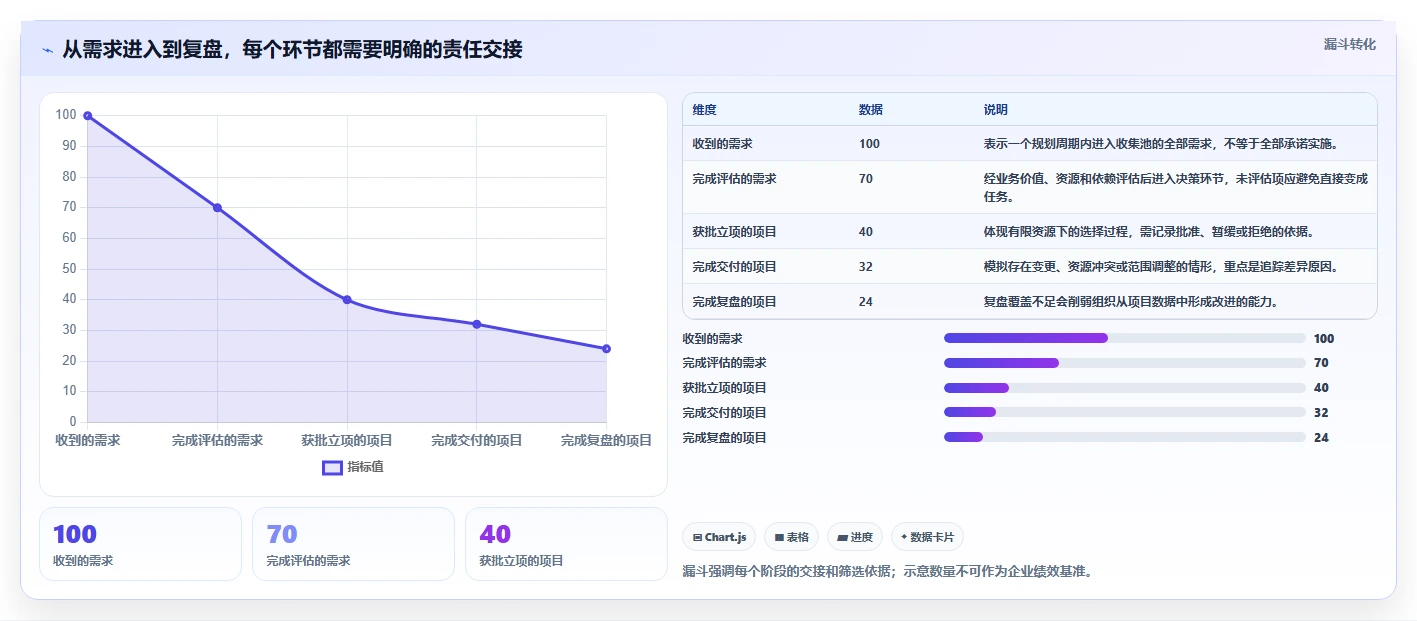Click description starting 体现有限资源下

point(1148,232)
